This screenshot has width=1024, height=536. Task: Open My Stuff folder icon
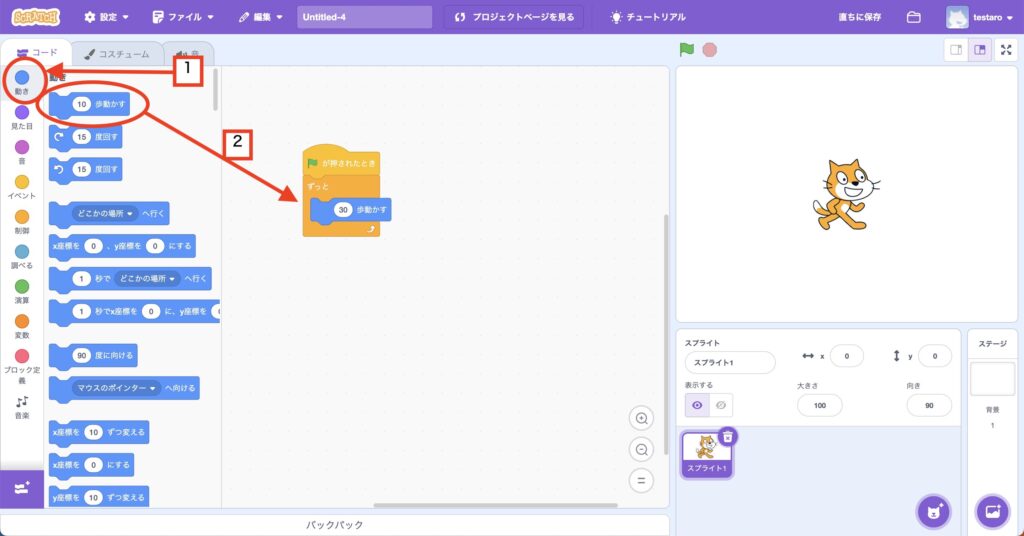(914, 17)
